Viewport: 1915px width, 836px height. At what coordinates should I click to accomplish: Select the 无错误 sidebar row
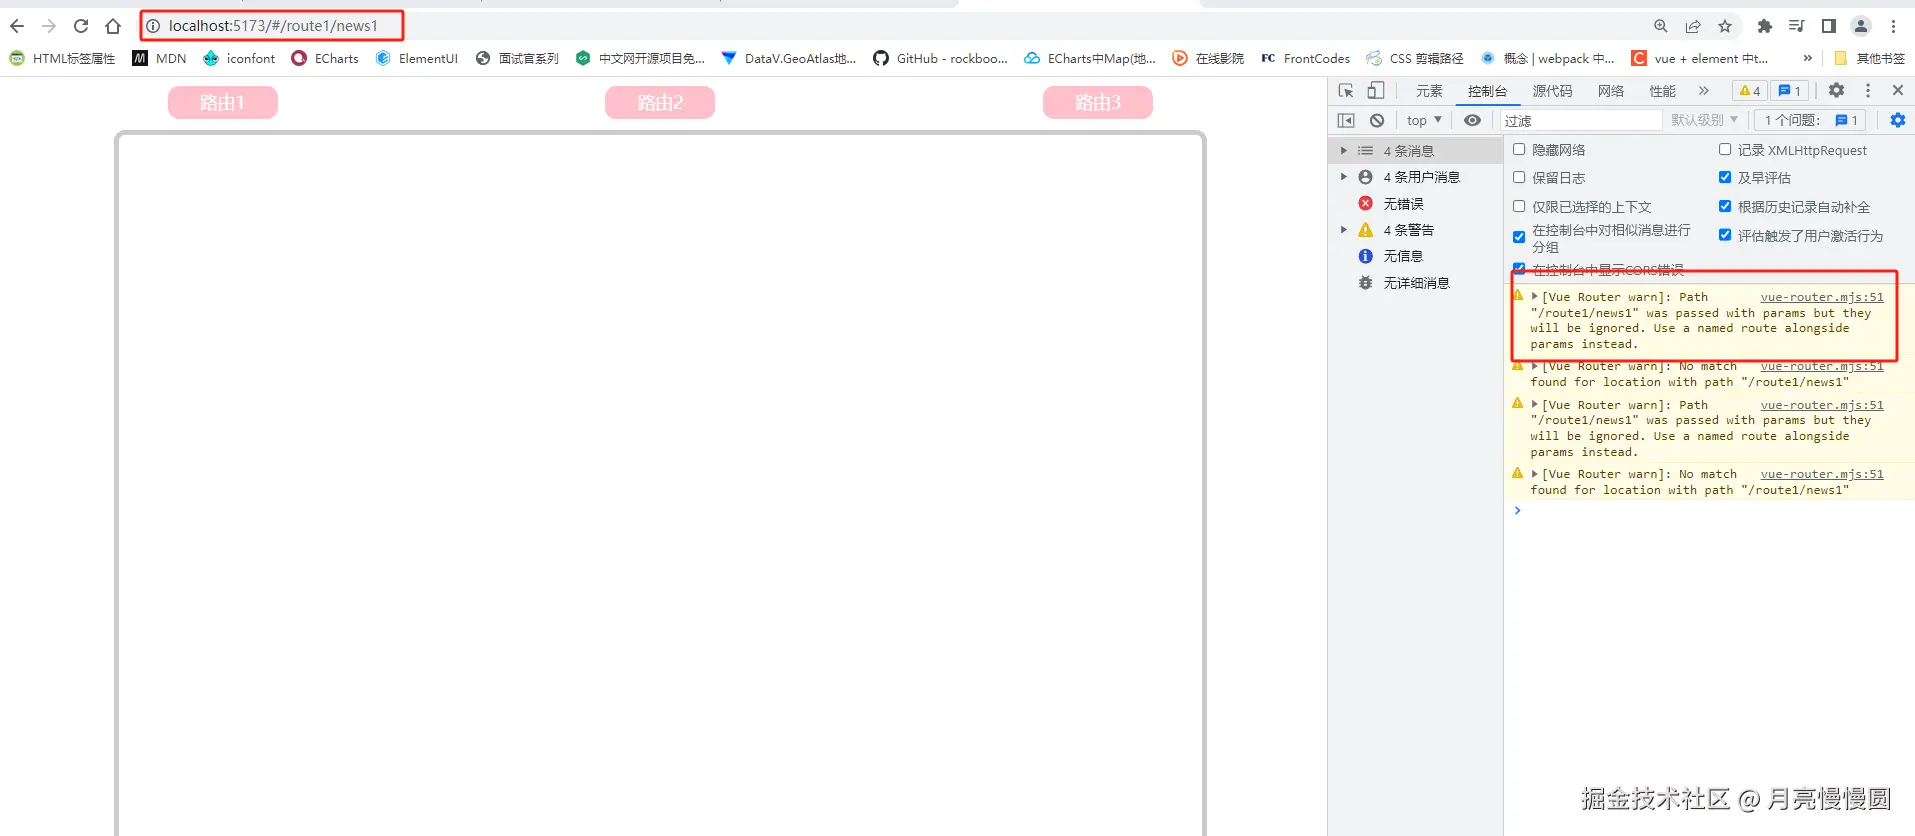(1415, 203)
